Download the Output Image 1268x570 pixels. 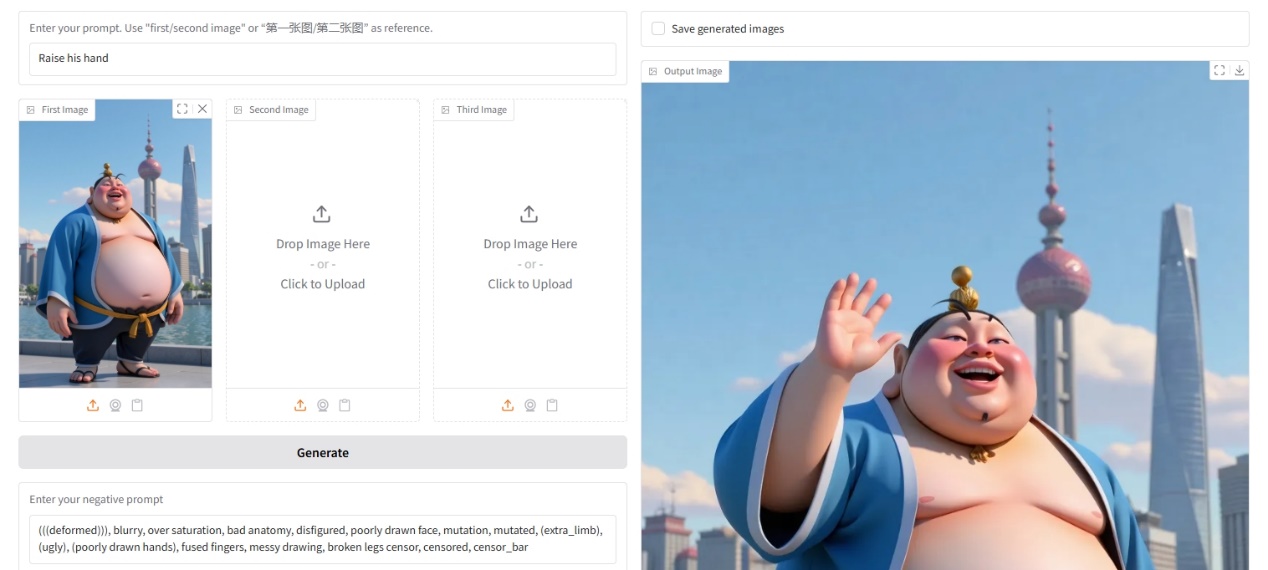pos(1239,70)
